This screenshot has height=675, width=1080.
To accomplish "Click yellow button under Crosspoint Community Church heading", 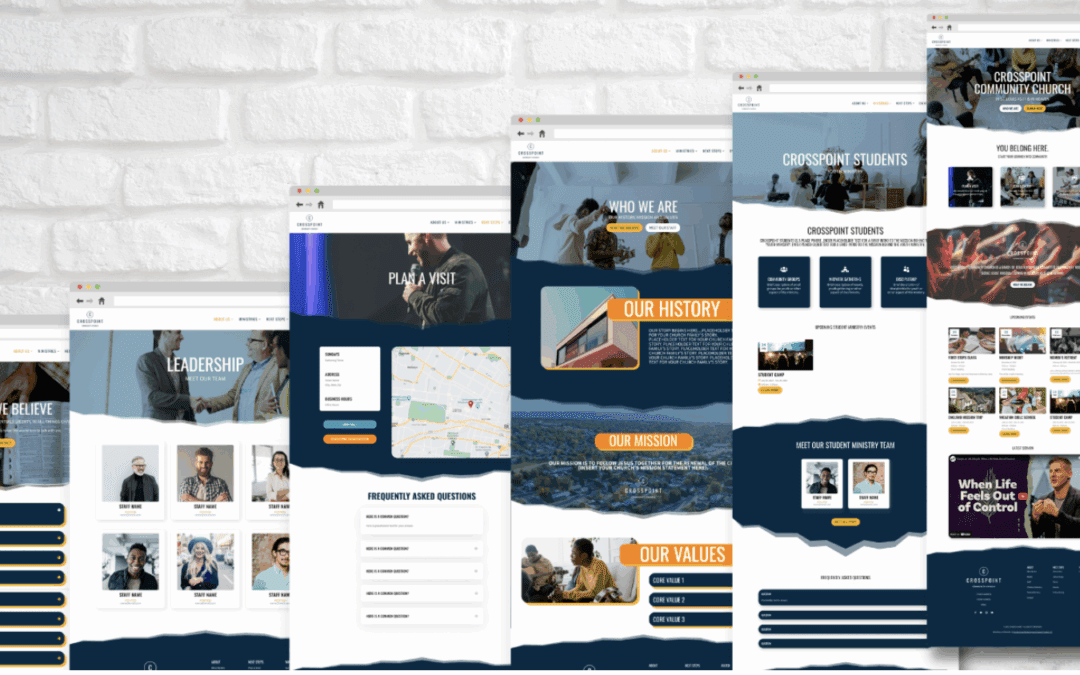I will coord(1035,108).
